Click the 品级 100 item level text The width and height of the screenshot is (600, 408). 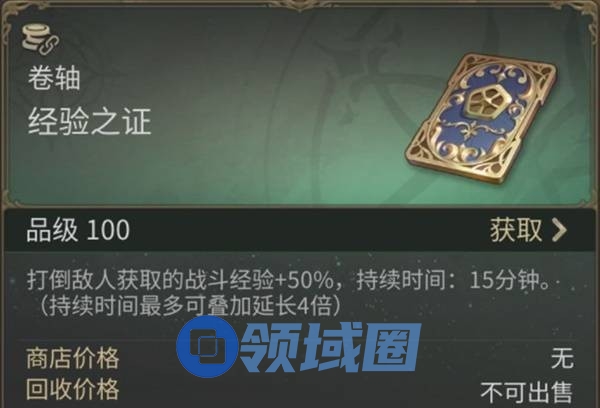click(78, 230)
